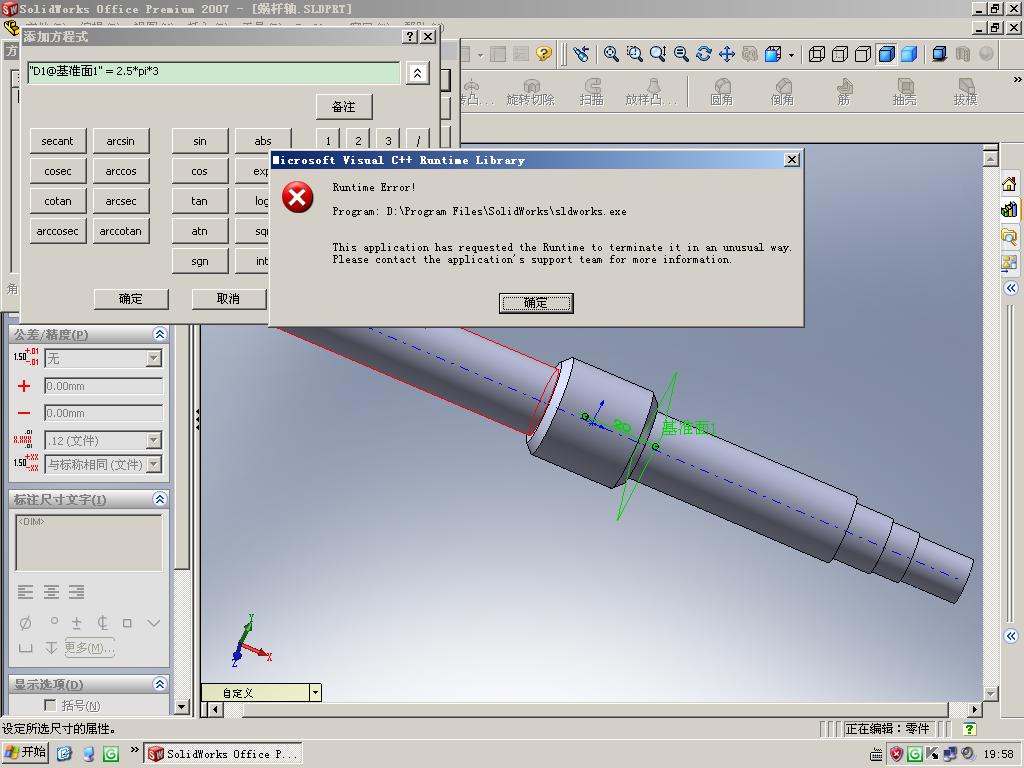The height and width of the screenshot is (768, 1024).
Task: Collapse the 标注尺寸文字(I) section
Action: tap(159, 499)
